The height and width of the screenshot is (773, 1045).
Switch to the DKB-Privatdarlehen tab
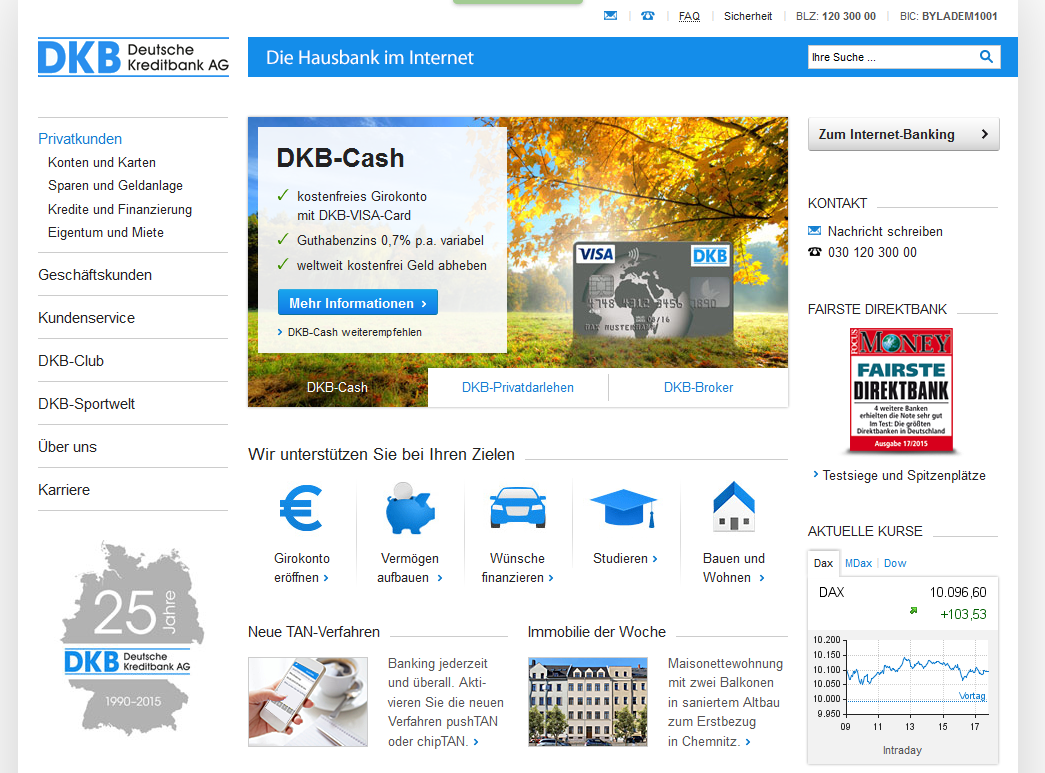(x=518, y=387)
